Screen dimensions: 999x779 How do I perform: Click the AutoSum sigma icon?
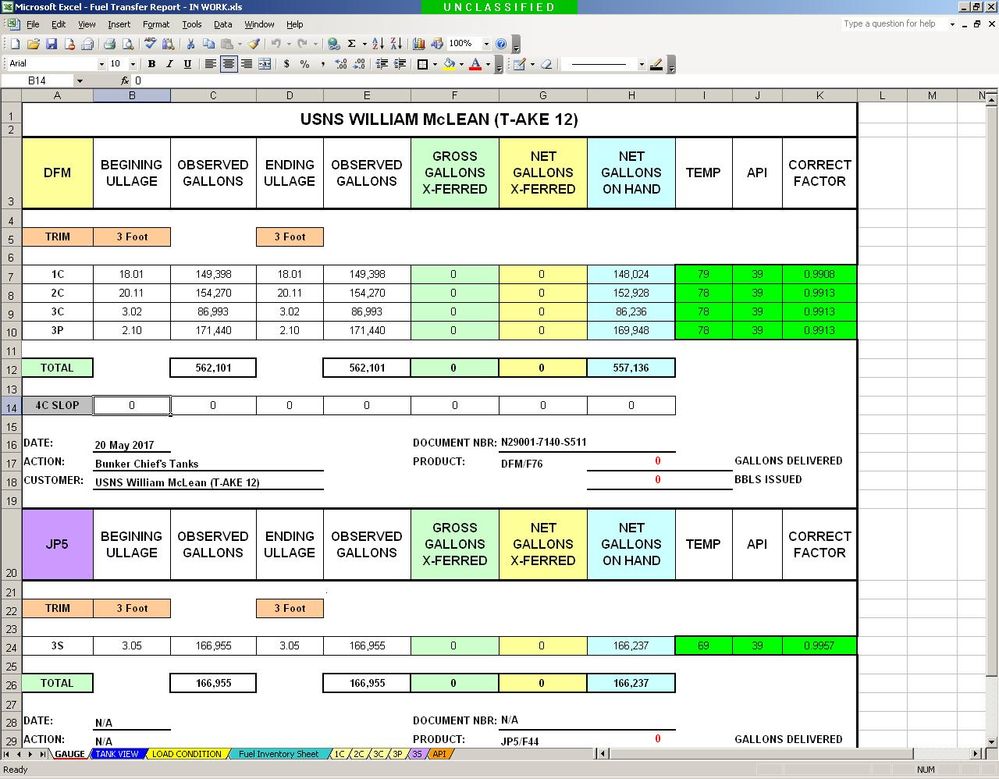(x=352, y=44)
